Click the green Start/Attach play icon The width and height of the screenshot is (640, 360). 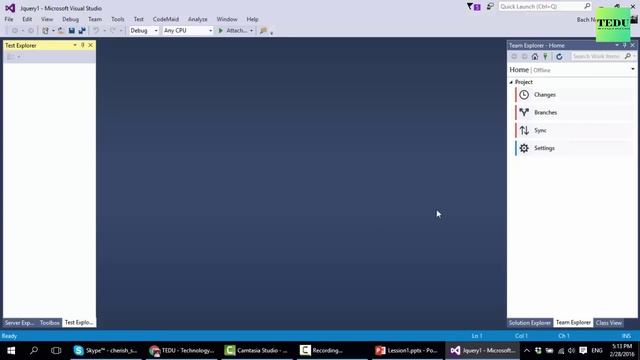(x=221, y=31)
